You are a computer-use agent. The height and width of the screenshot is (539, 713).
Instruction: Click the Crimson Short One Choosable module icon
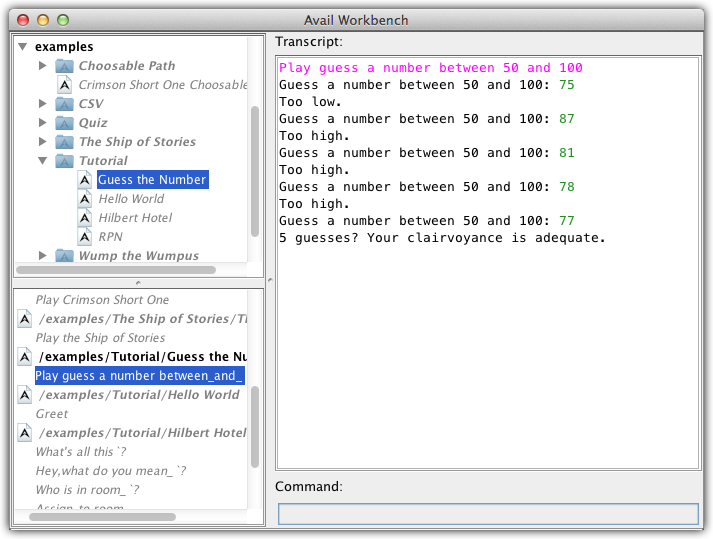point(65,85)
